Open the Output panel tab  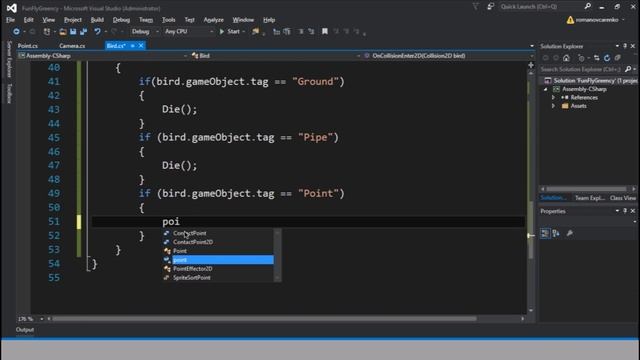tap(25, 330)
